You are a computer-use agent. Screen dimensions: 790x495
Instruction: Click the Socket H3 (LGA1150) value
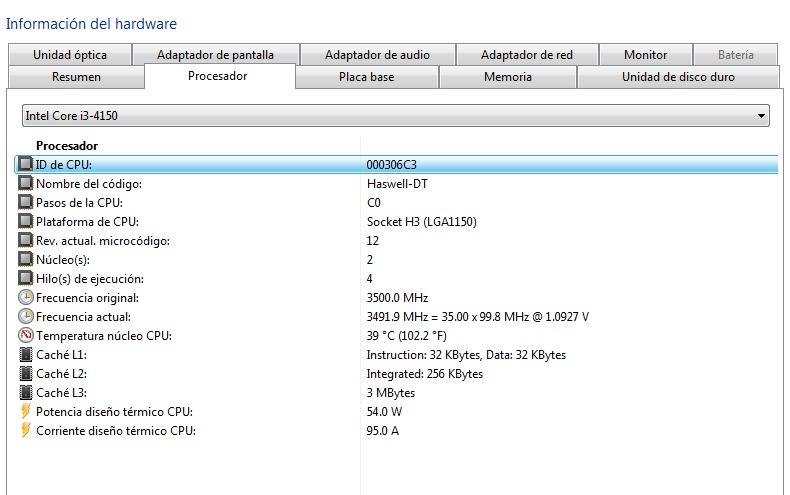(422, 222)
